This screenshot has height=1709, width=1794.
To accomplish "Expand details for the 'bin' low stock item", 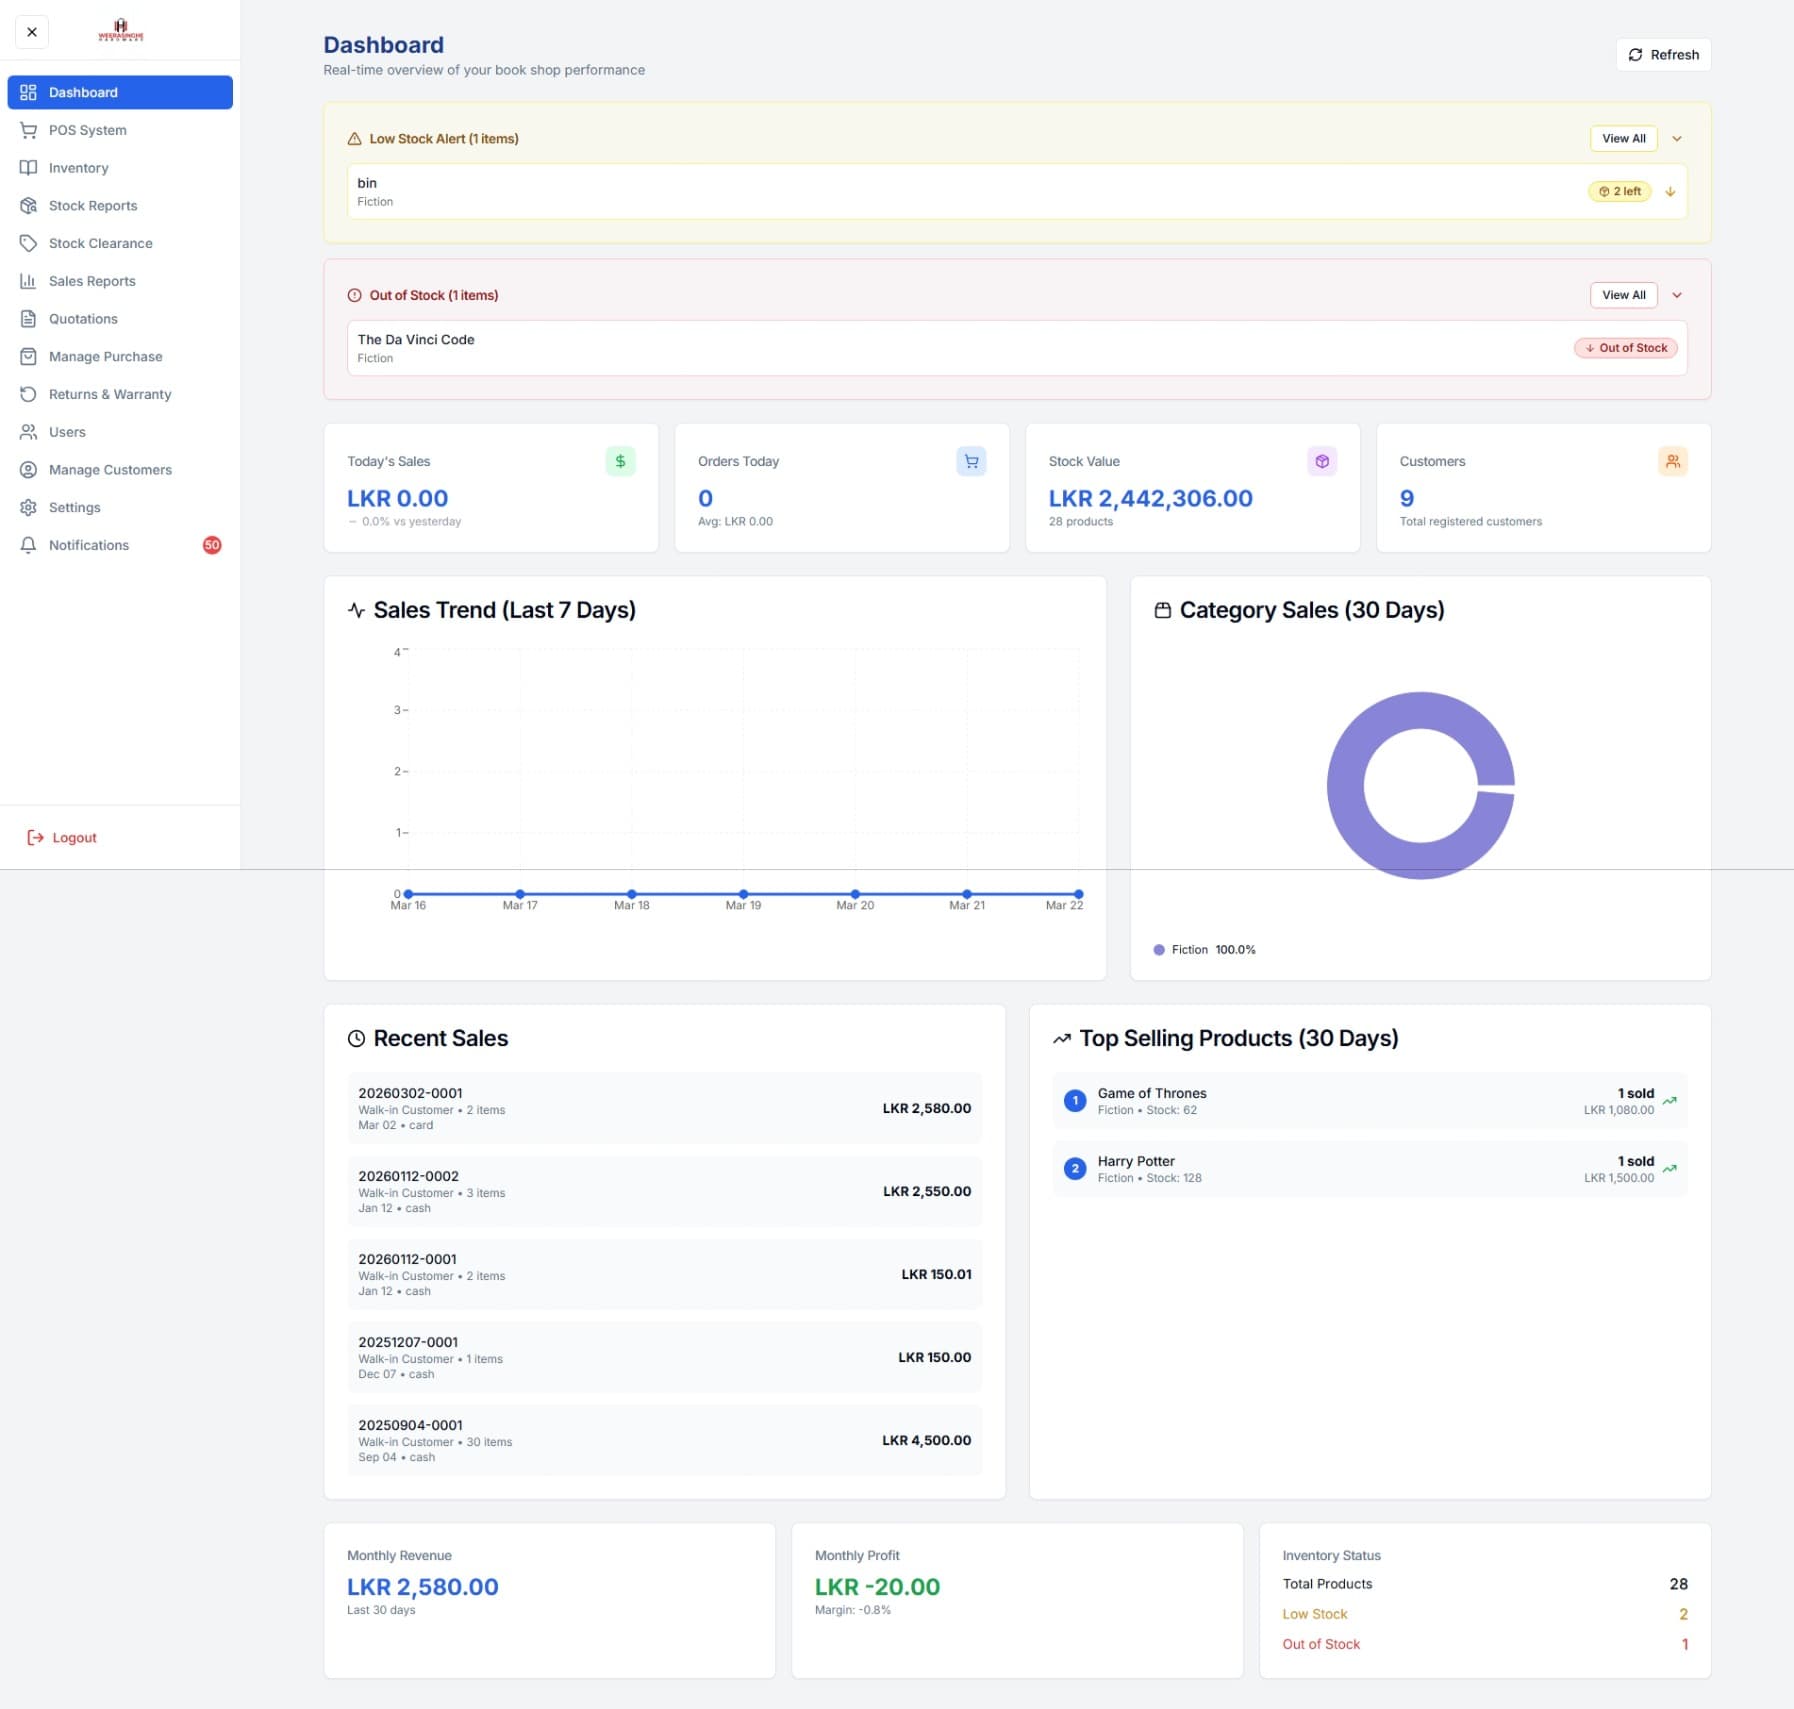I will pos(1671,190).
